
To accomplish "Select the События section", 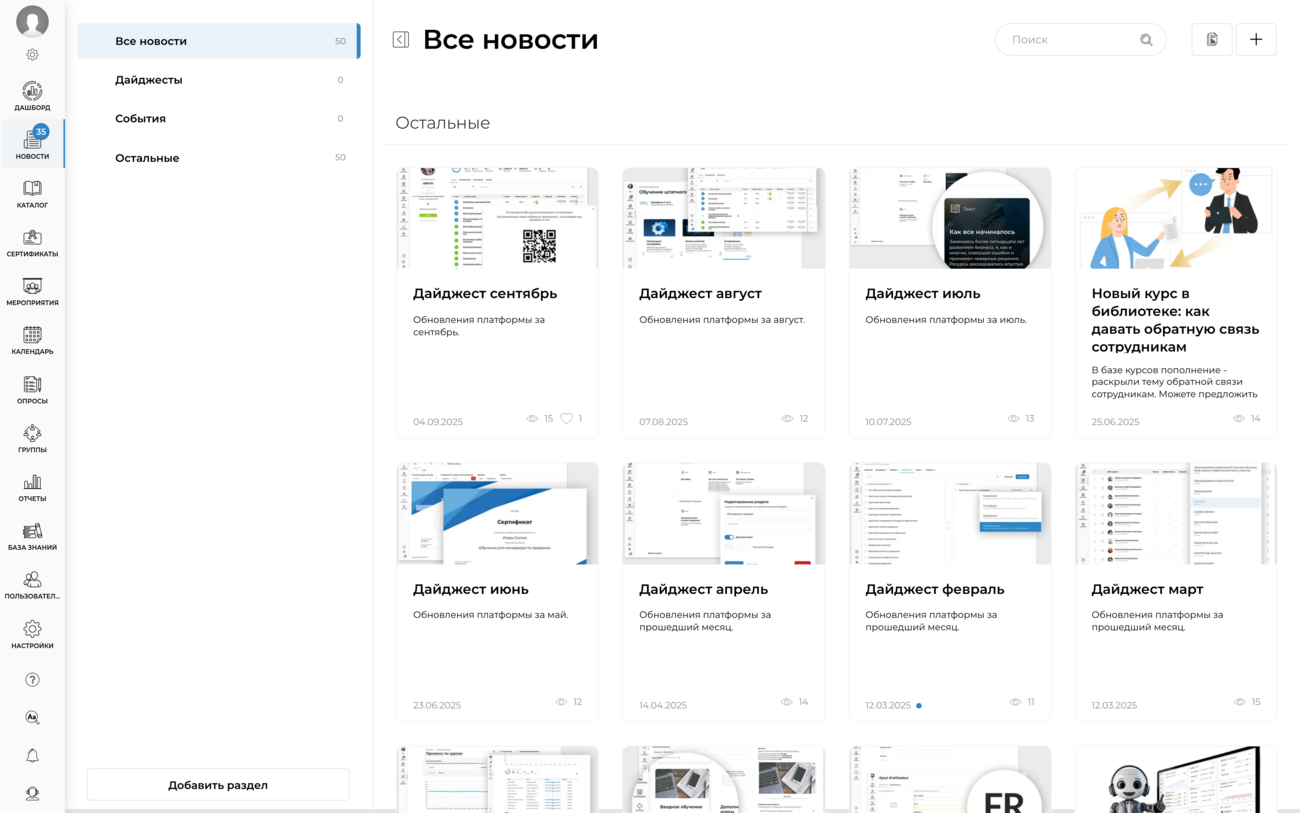I will pyautogui.click(x=219, y=118).
